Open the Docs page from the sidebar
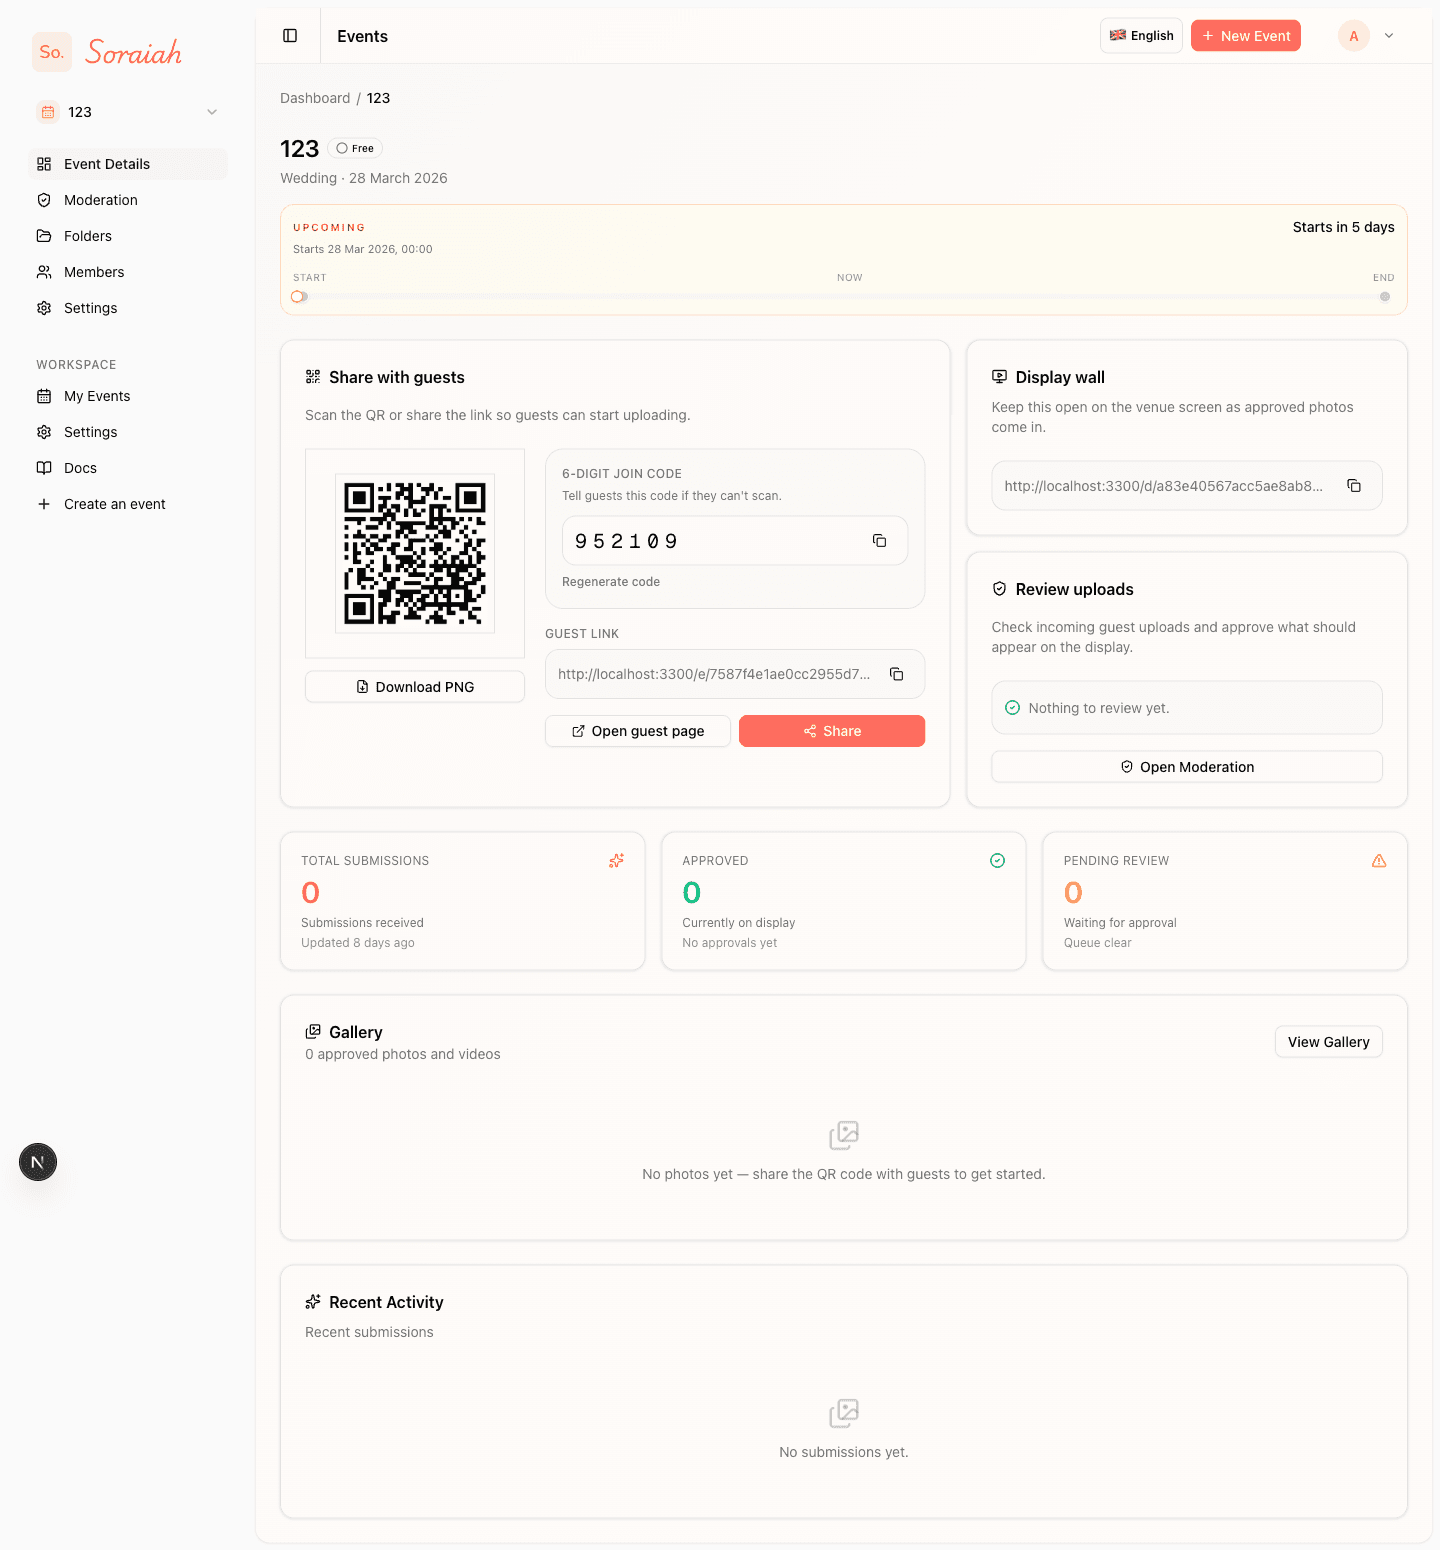The width and height of the screenshot is (1440, 1550). 79,467
